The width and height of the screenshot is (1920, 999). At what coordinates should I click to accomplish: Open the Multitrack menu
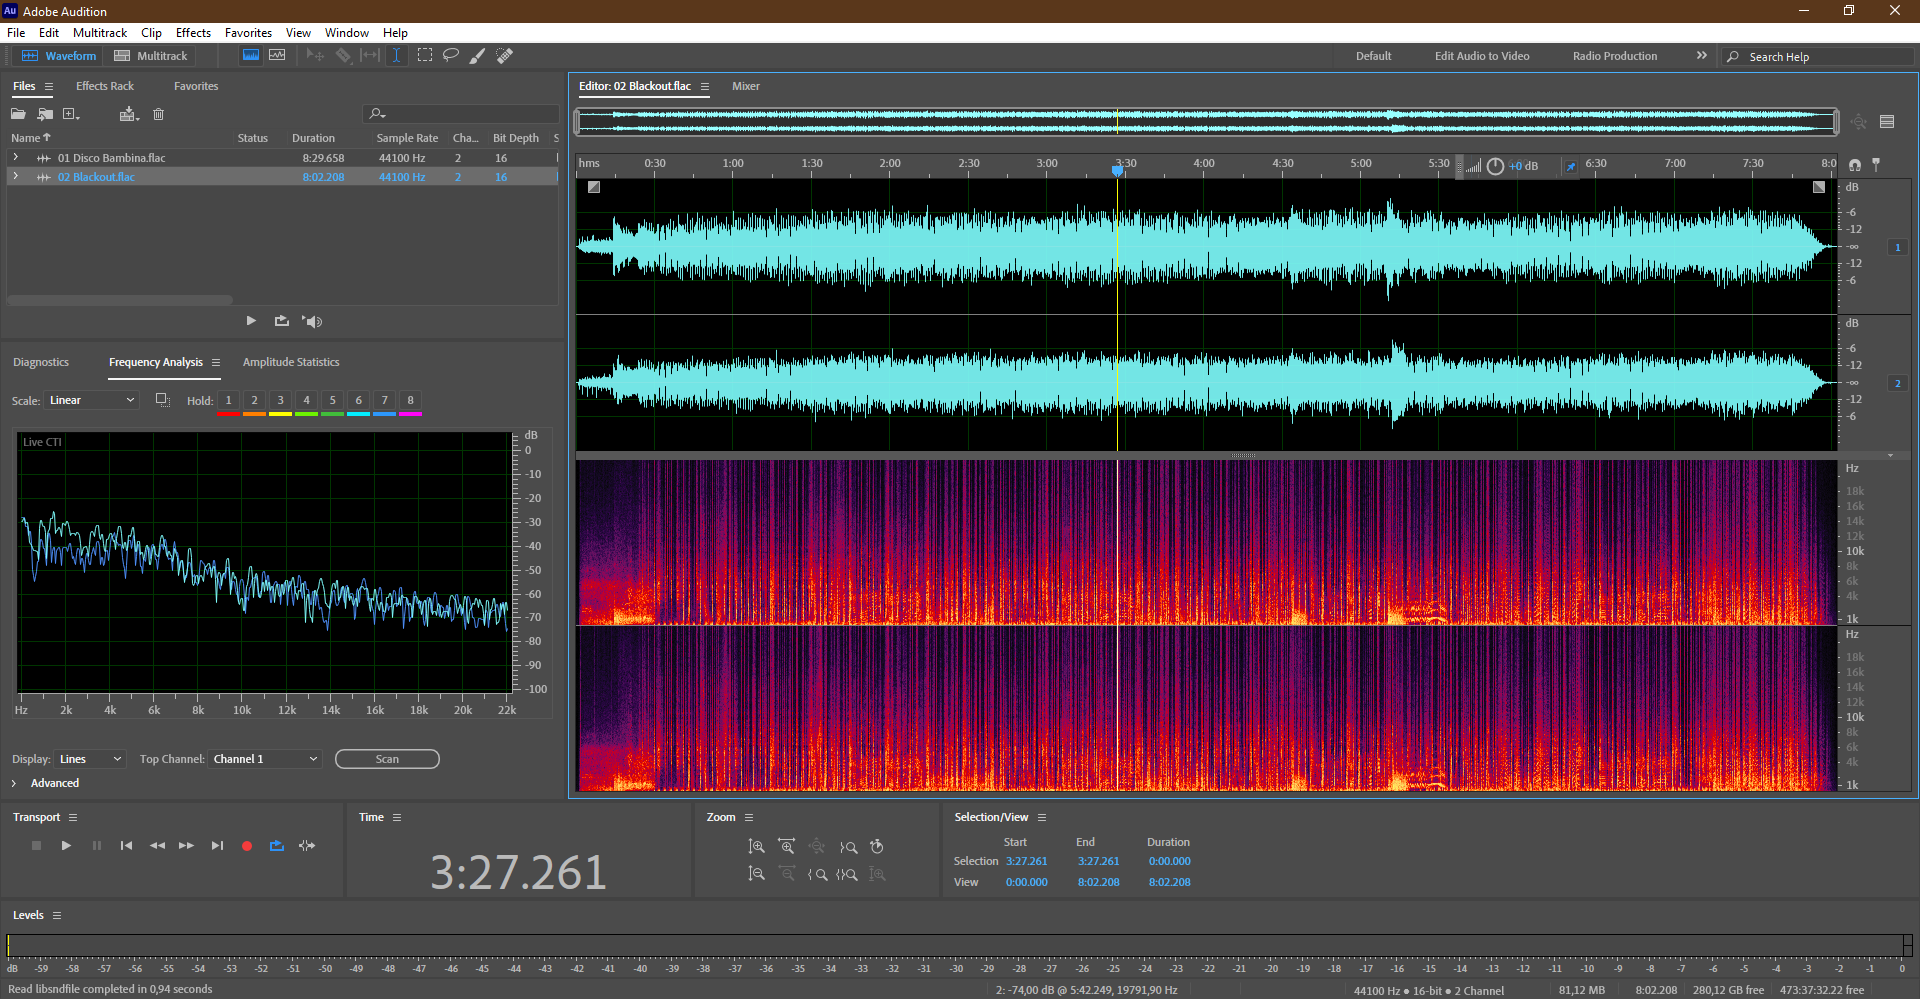[x=100, y=33]
